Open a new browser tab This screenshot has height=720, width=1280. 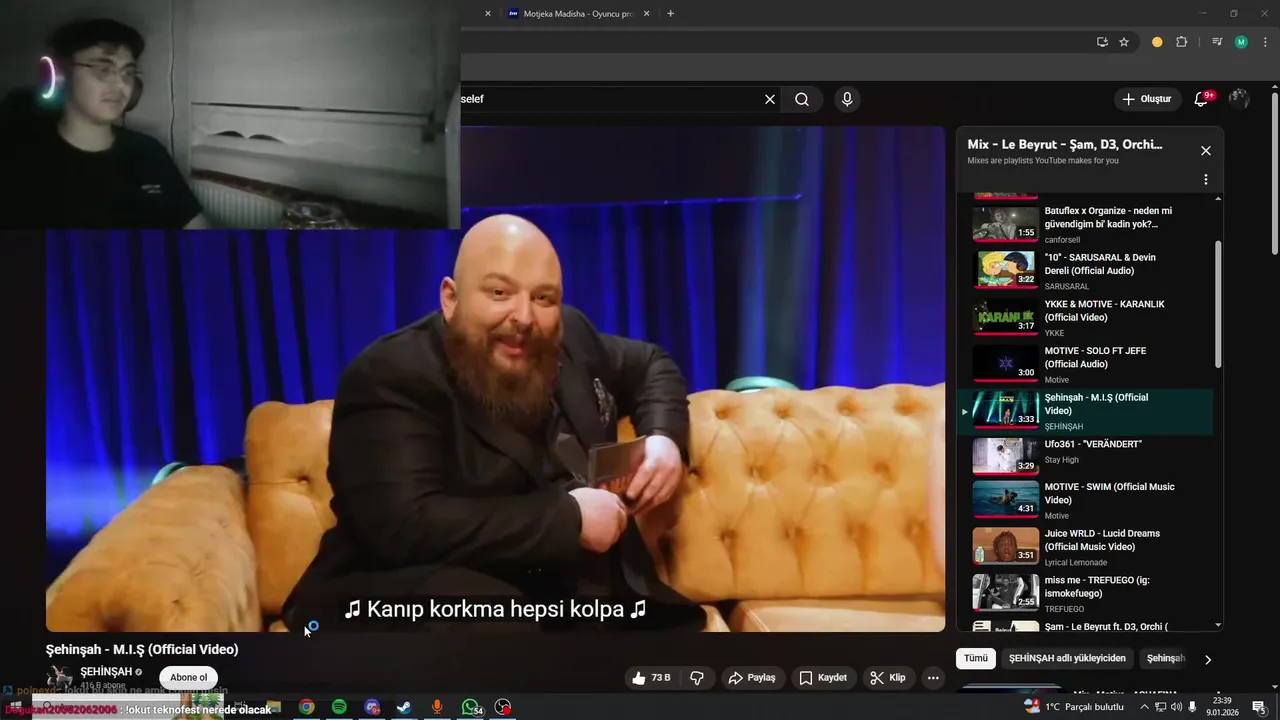tap(670, 13)
